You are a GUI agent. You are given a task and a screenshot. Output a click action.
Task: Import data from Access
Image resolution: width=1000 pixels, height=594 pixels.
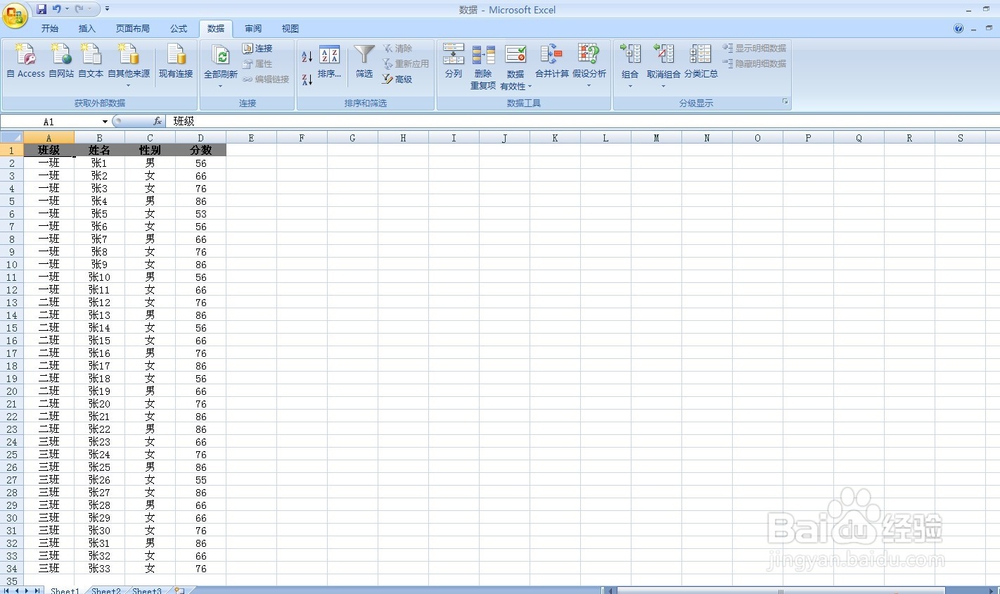point(26,61)
